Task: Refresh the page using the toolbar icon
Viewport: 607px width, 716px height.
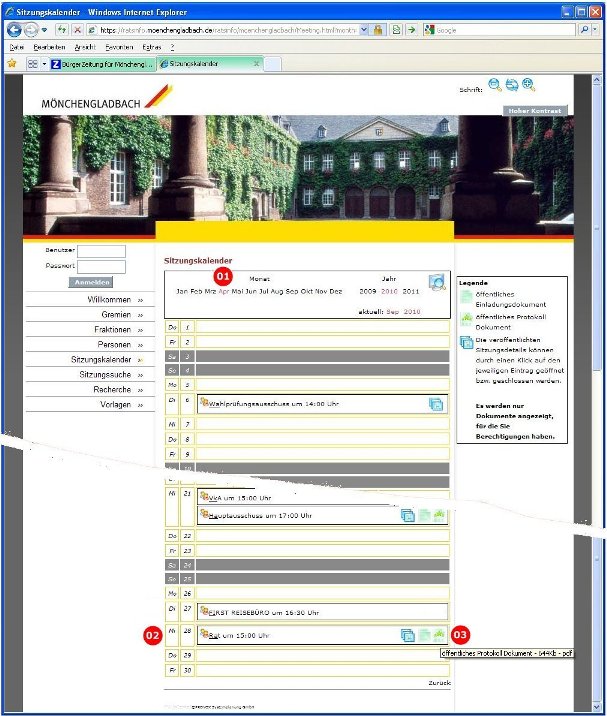Action: coord(61,30)
